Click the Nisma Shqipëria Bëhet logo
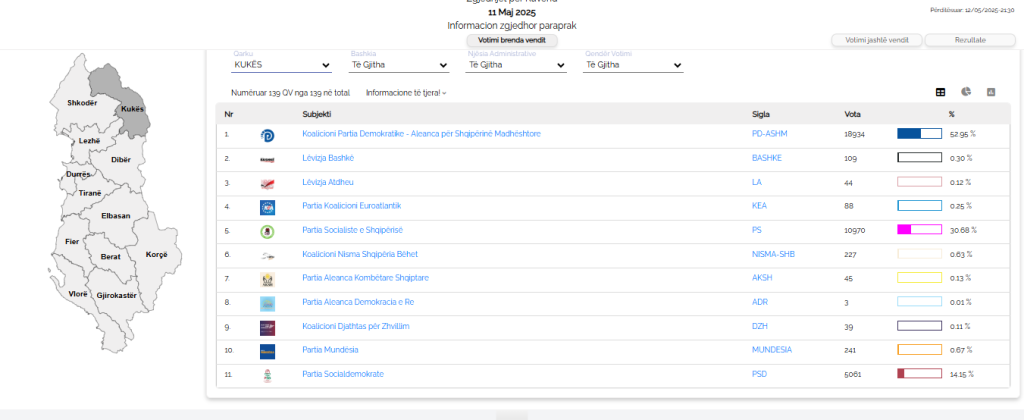The image size is (1024, 420). 267,256
